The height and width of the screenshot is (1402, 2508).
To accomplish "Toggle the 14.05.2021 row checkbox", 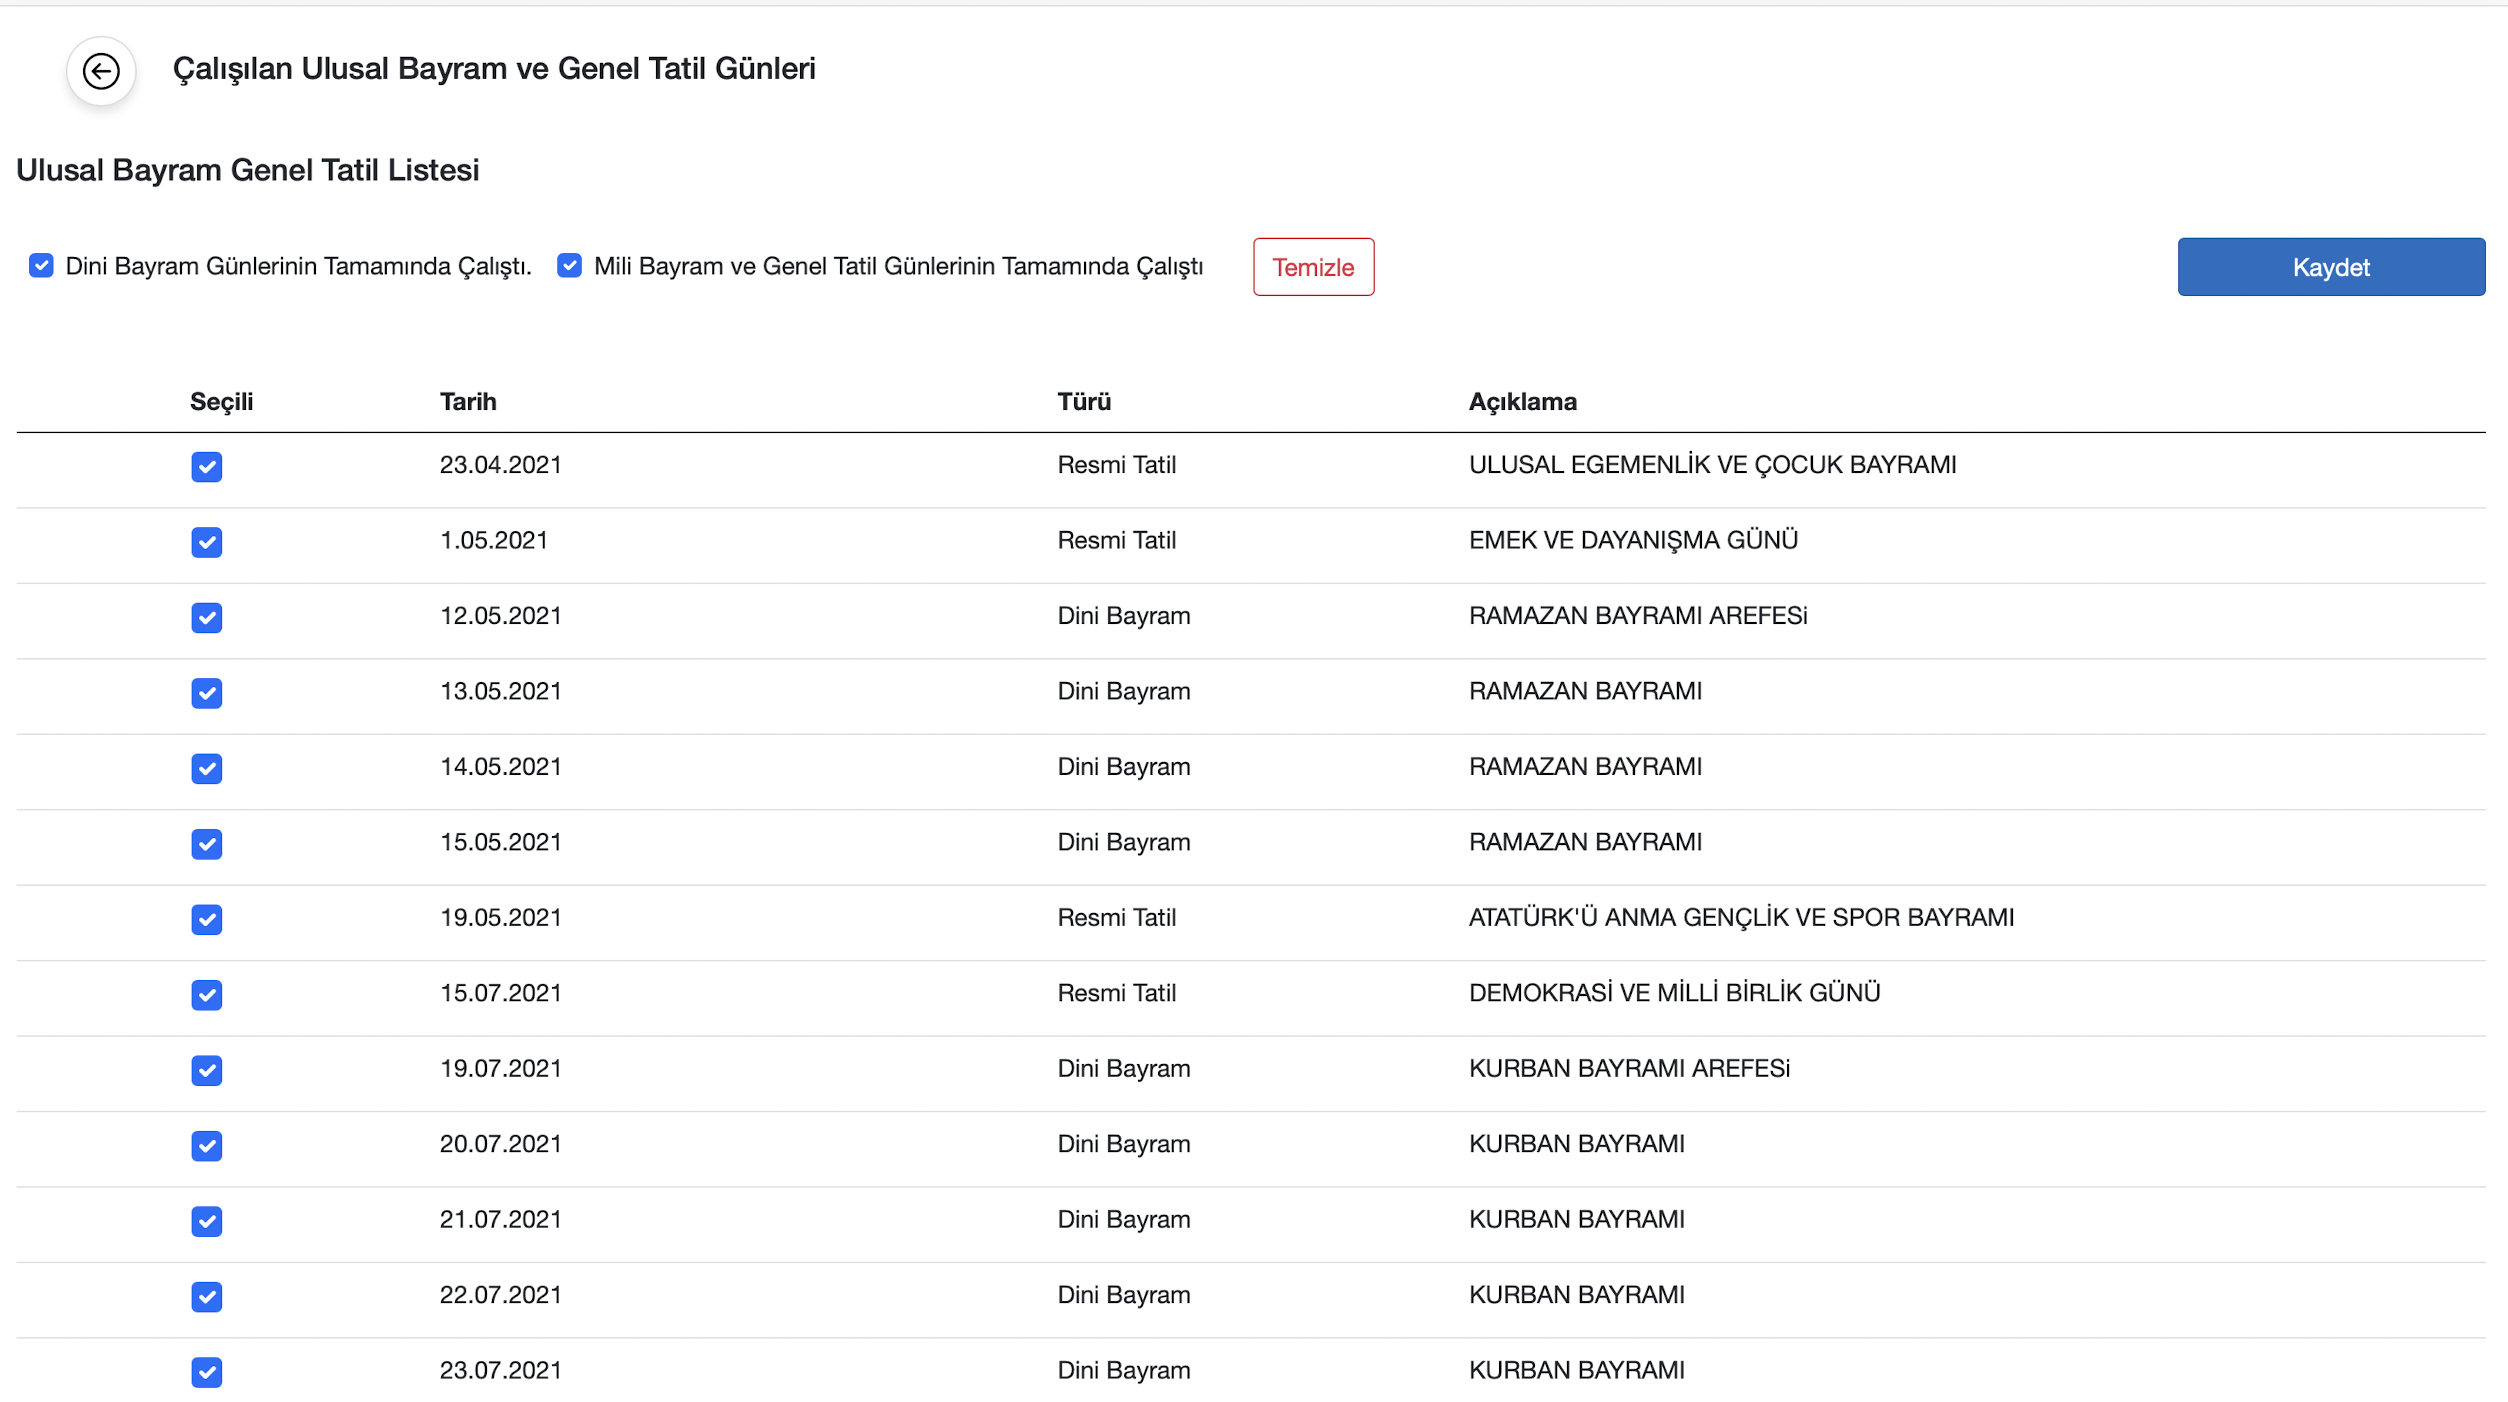I will click(x=207, y=769).
